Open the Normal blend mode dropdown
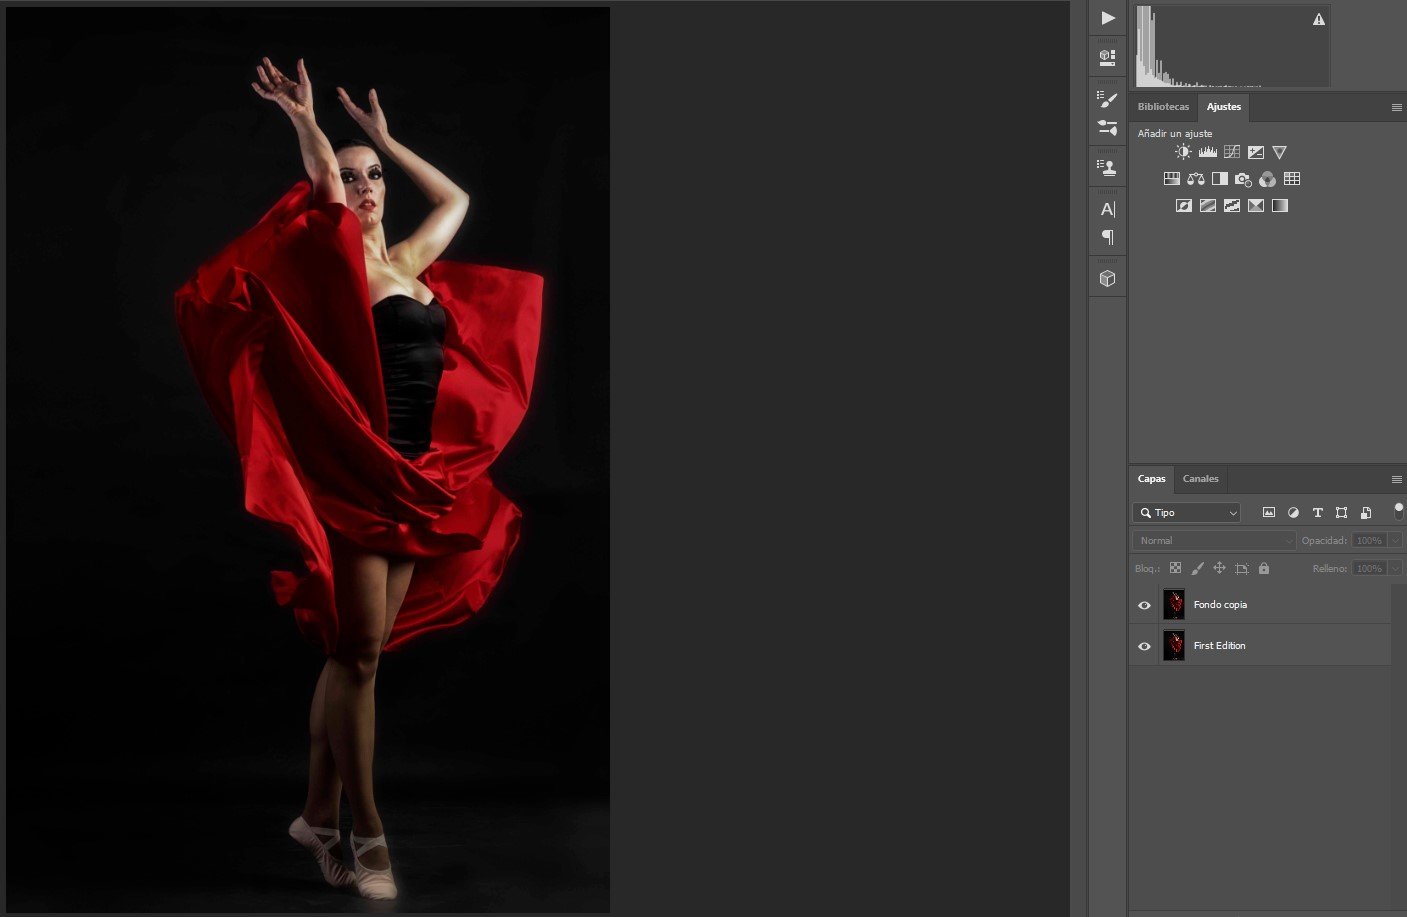 pos(1214,541)
